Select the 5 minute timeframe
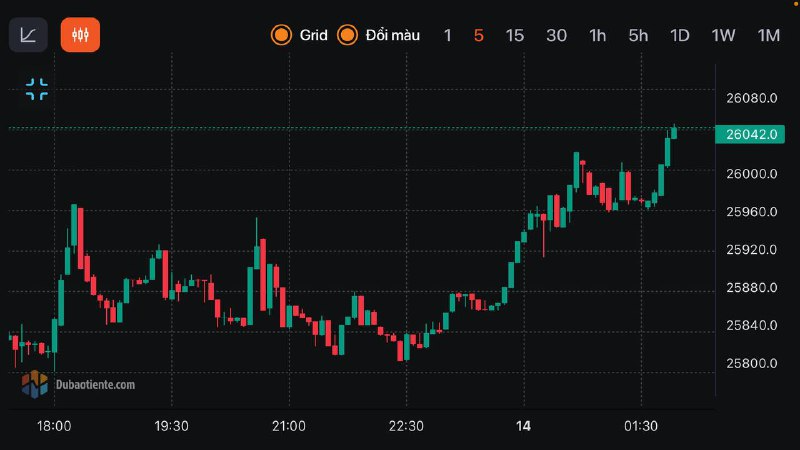 pos(479,35)
